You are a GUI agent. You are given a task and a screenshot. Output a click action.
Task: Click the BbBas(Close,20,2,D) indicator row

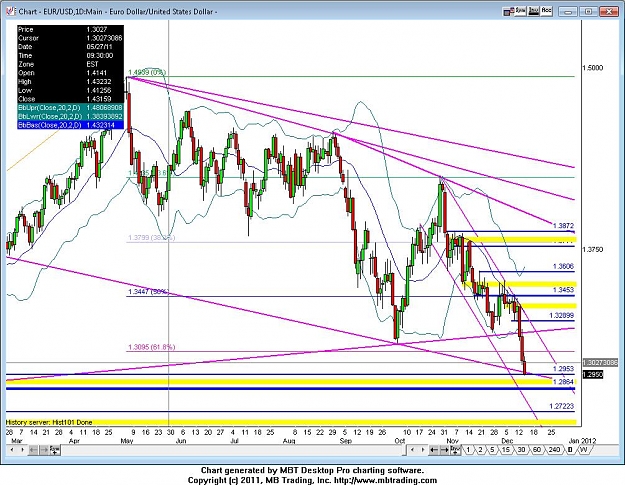70,125
